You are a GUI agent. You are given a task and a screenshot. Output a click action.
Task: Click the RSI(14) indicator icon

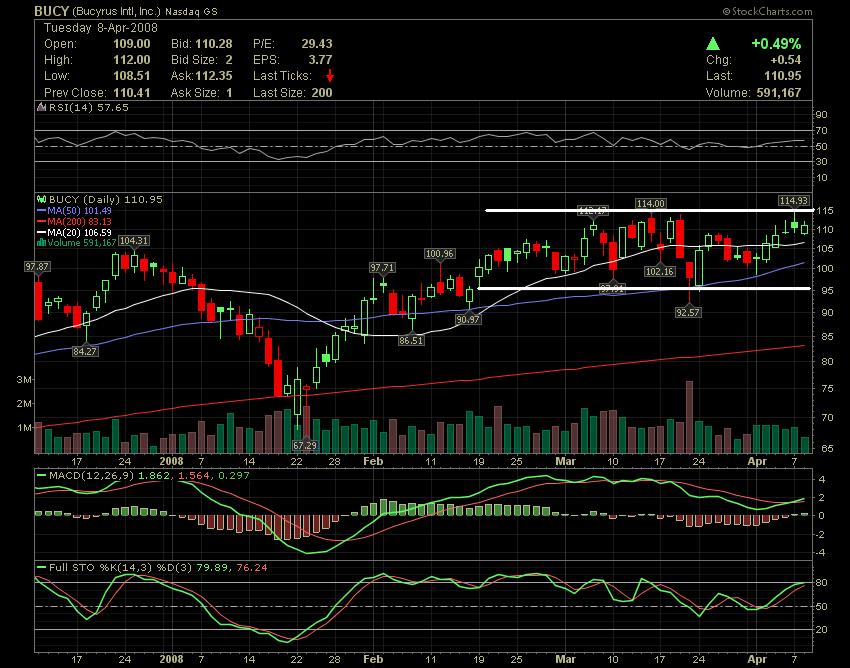41,107
